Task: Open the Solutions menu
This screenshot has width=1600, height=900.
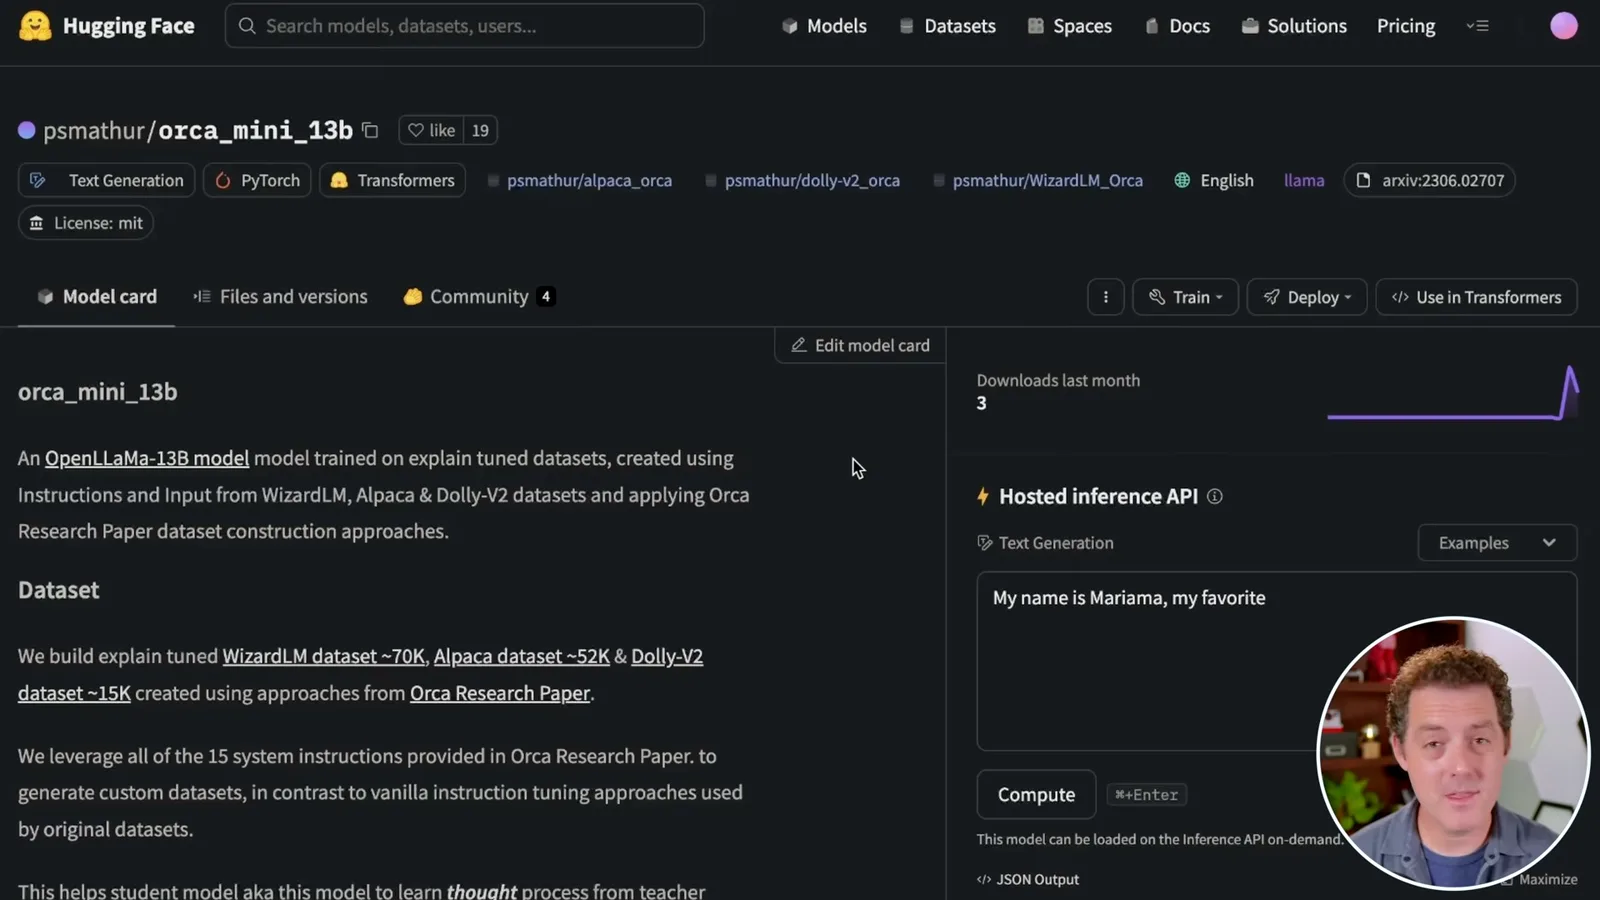Action: point(1294,26)
